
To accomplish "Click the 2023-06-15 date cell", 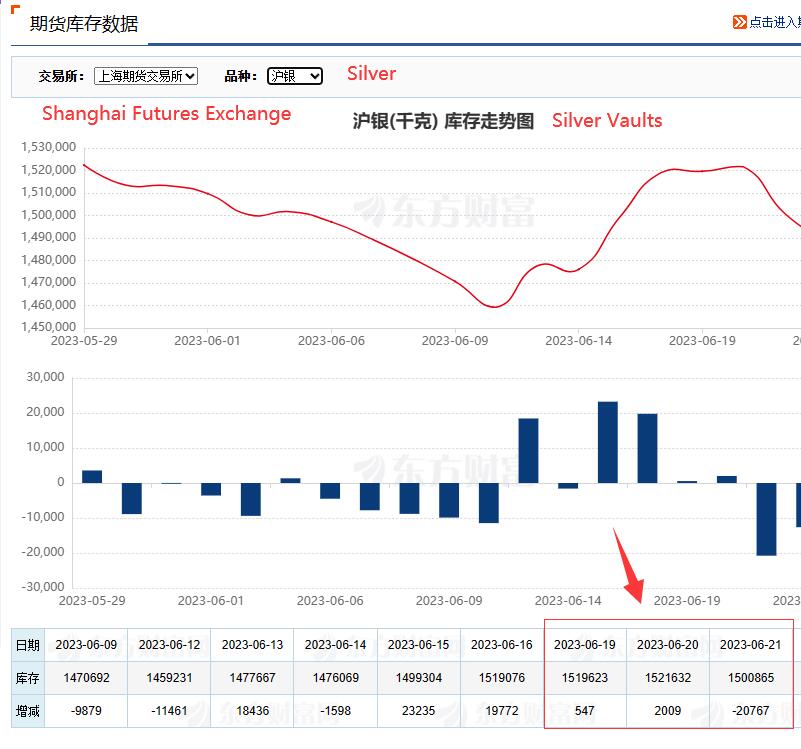I will click(418, 645).
